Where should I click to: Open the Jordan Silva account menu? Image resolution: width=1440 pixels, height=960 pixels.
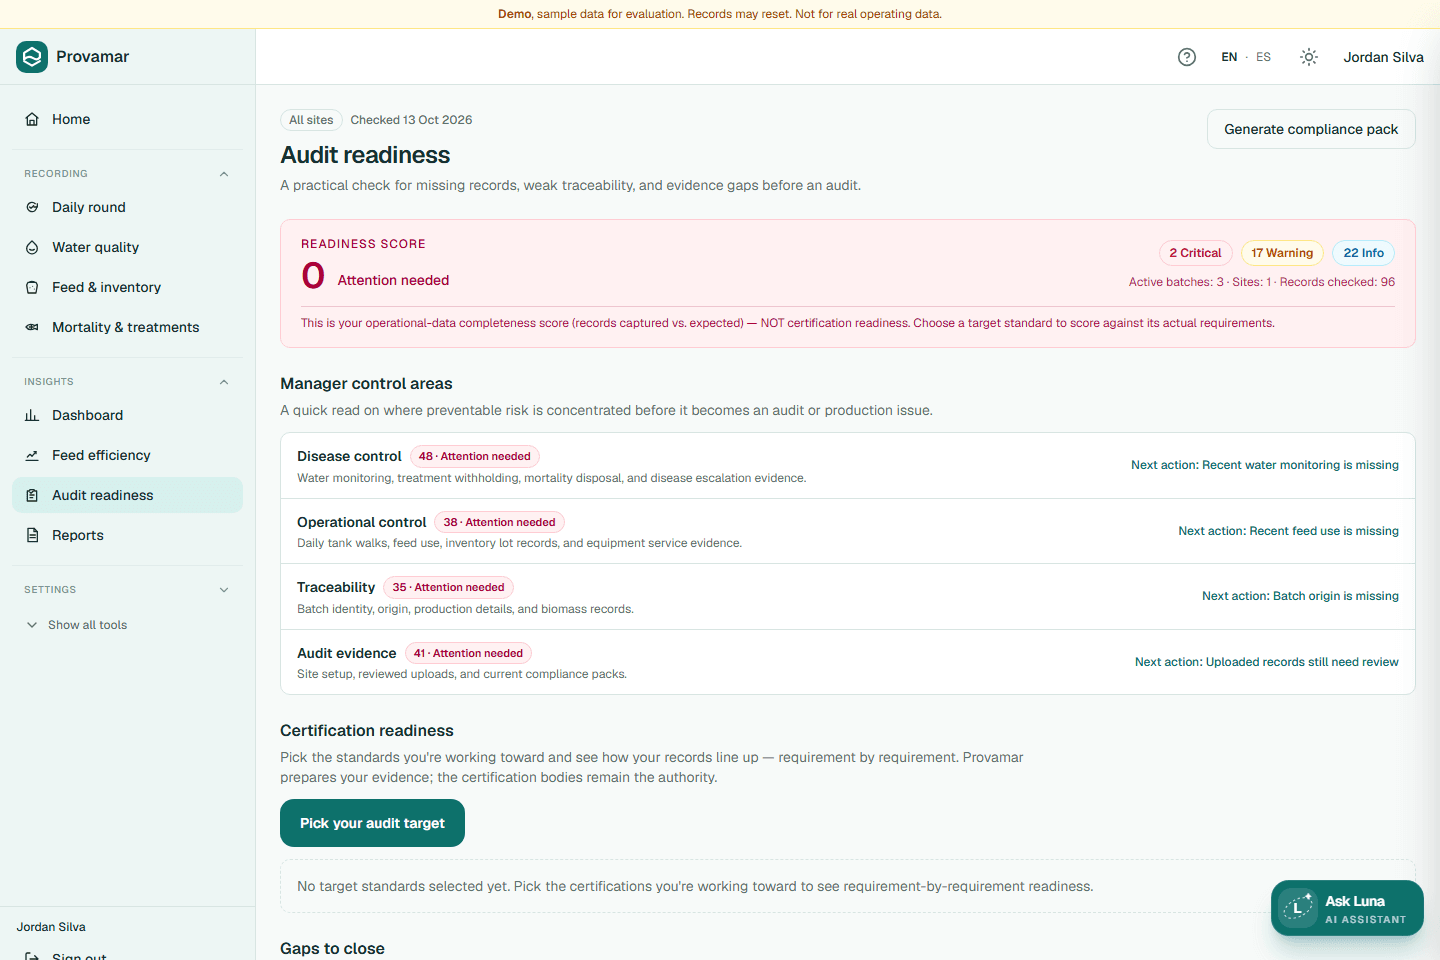[1383, 57]
